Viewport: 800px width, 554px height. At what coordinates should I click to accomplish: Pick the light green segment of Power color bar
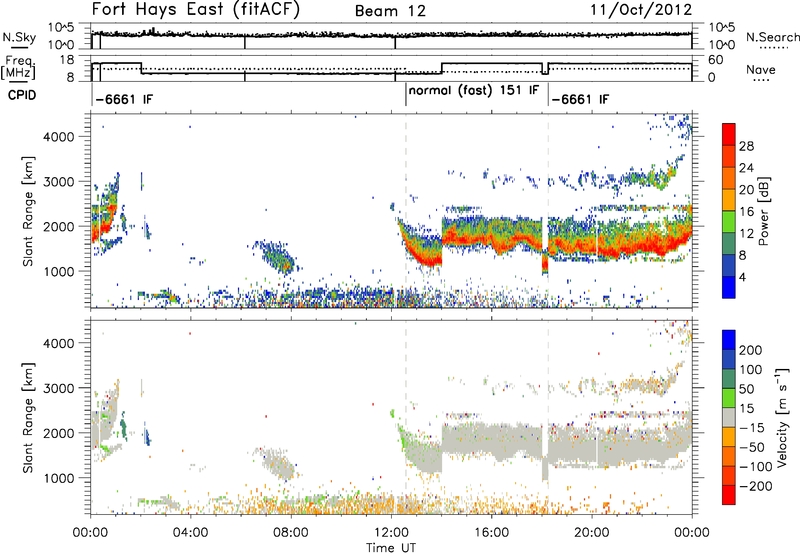(x=729, y=222)
